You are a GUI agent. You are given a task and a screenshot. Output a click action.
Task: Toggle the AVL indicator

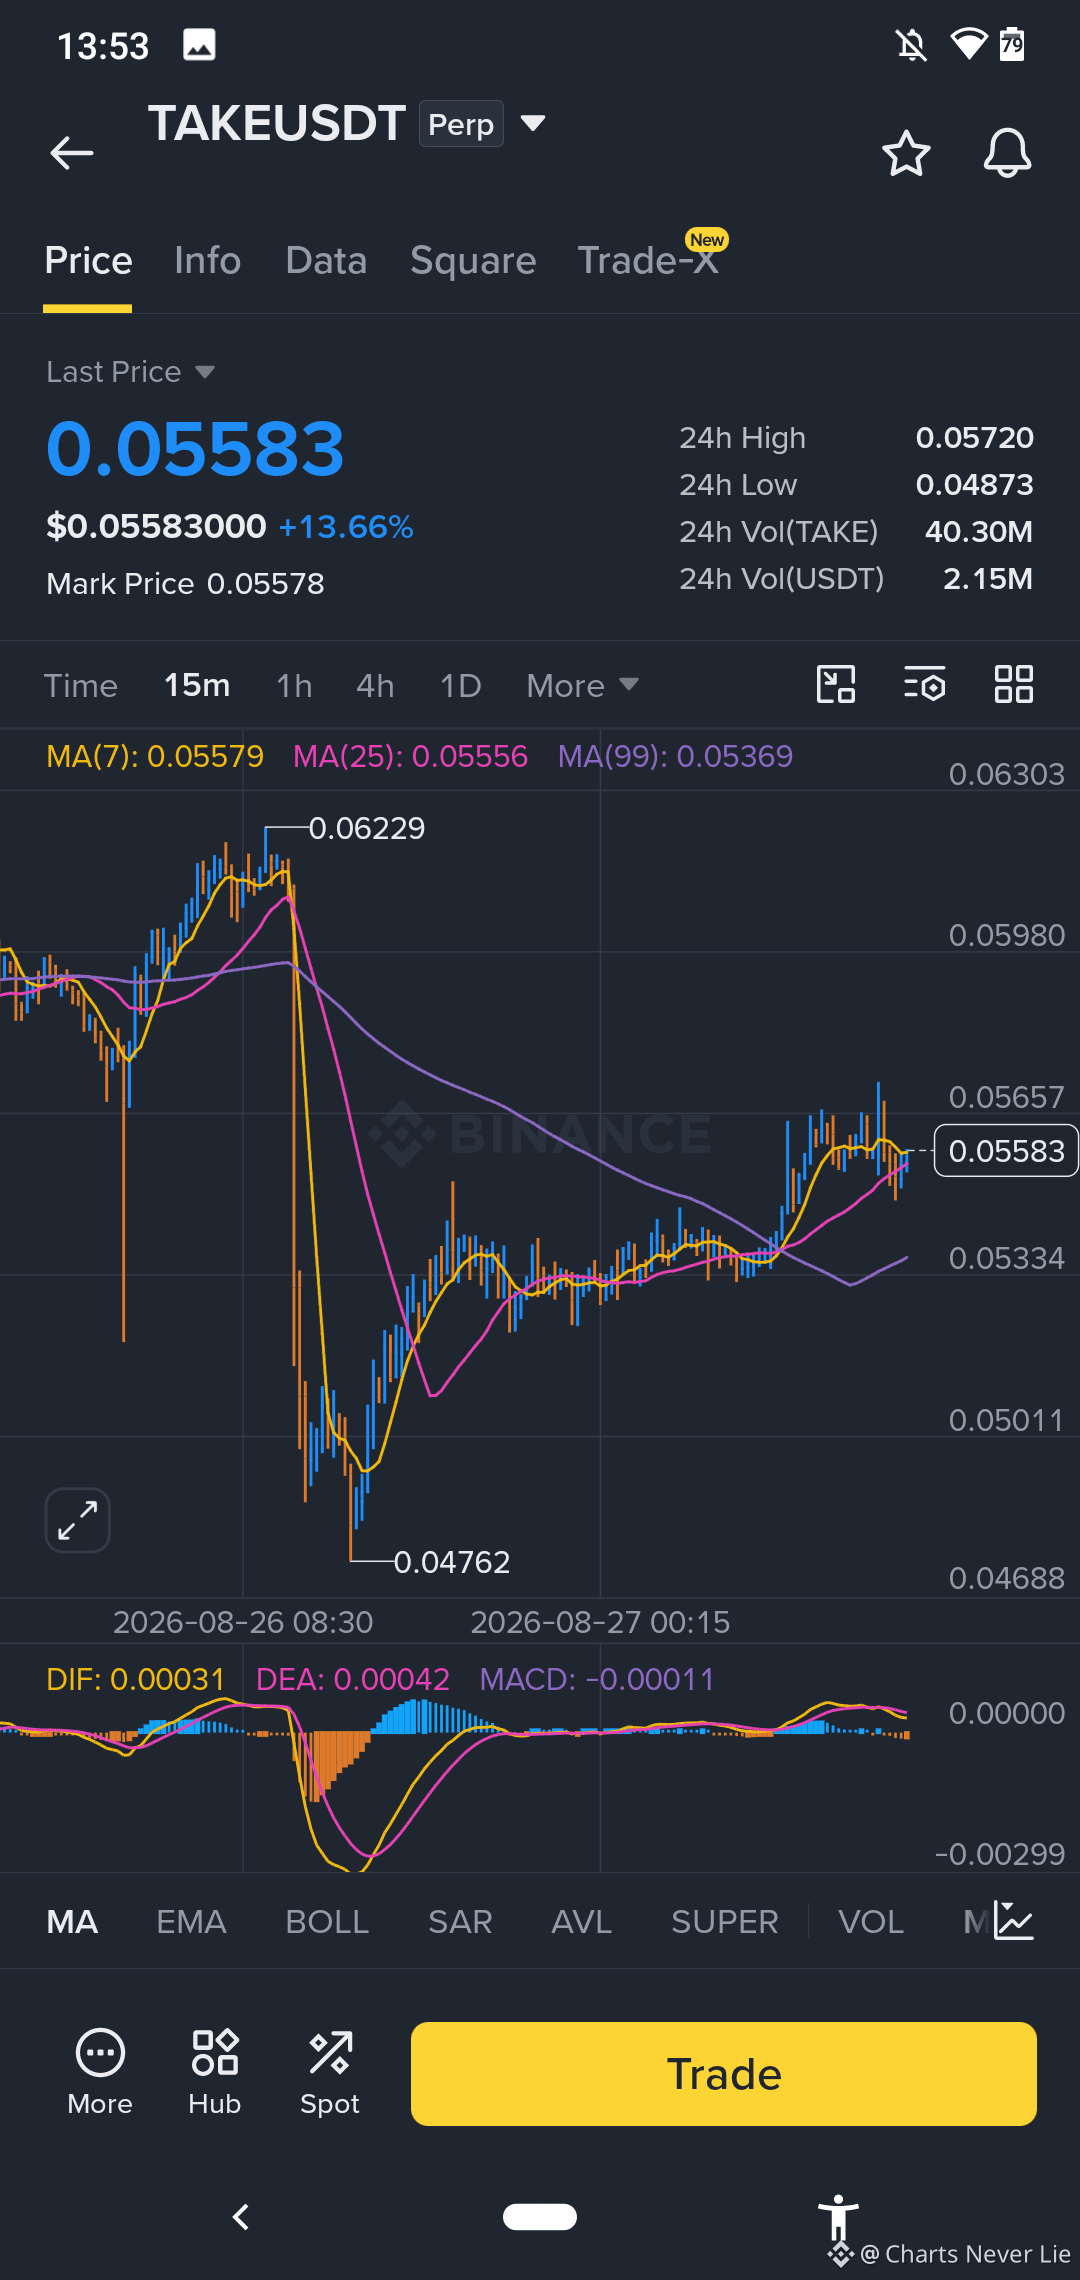[581, 1922]
